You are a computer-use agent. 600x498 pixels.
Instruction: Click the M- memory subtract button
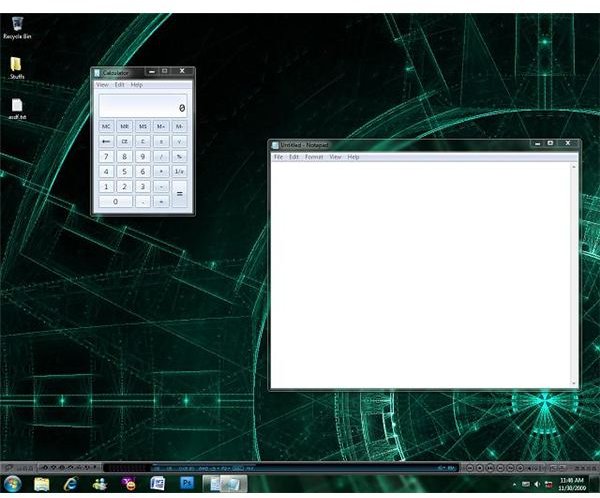point(179,126)
